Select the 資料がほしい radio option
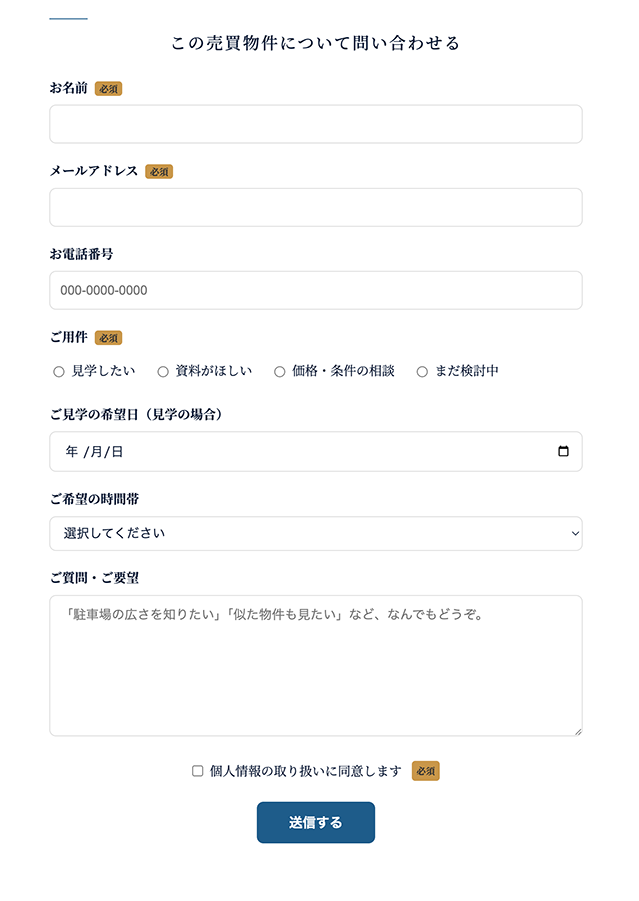Image resolution: width=639 pixels, height=901 pixels. pyautogui.click(x=163, y=372)
